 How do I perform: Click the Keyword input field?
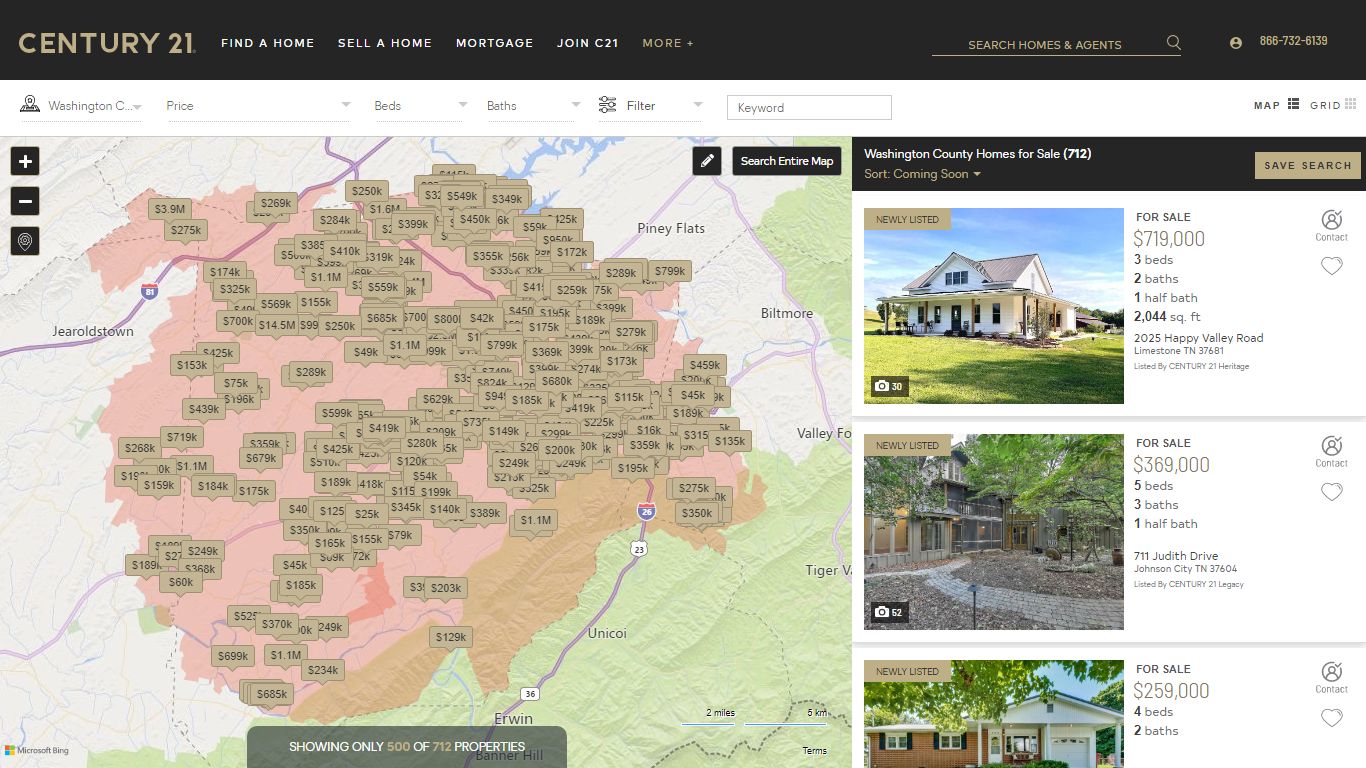click(x=809, y=107)
